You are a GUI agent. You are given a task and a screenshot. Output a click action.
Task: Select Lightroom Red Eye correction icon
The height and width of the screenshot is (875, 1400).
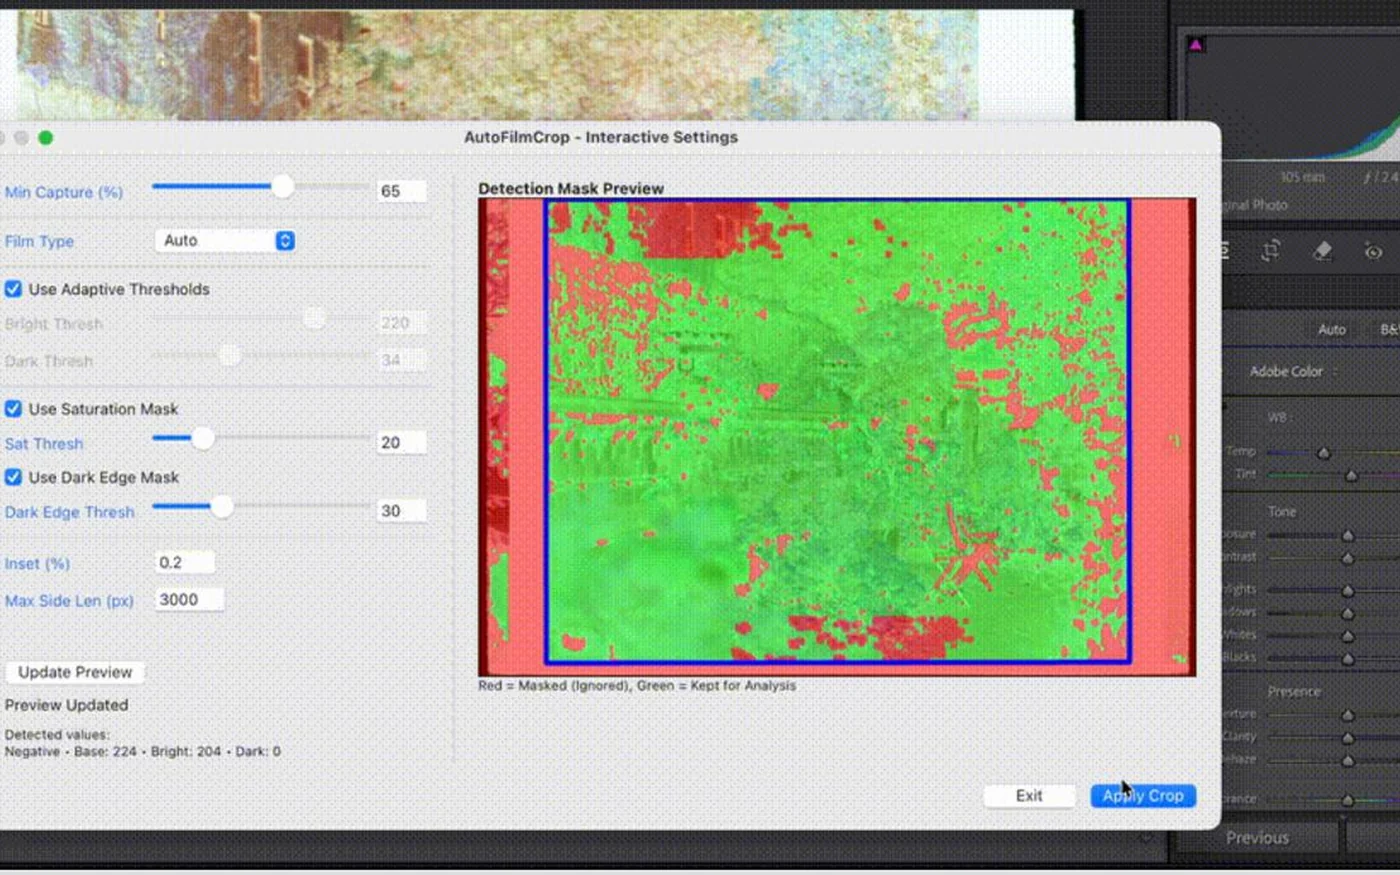[1374, 252]
